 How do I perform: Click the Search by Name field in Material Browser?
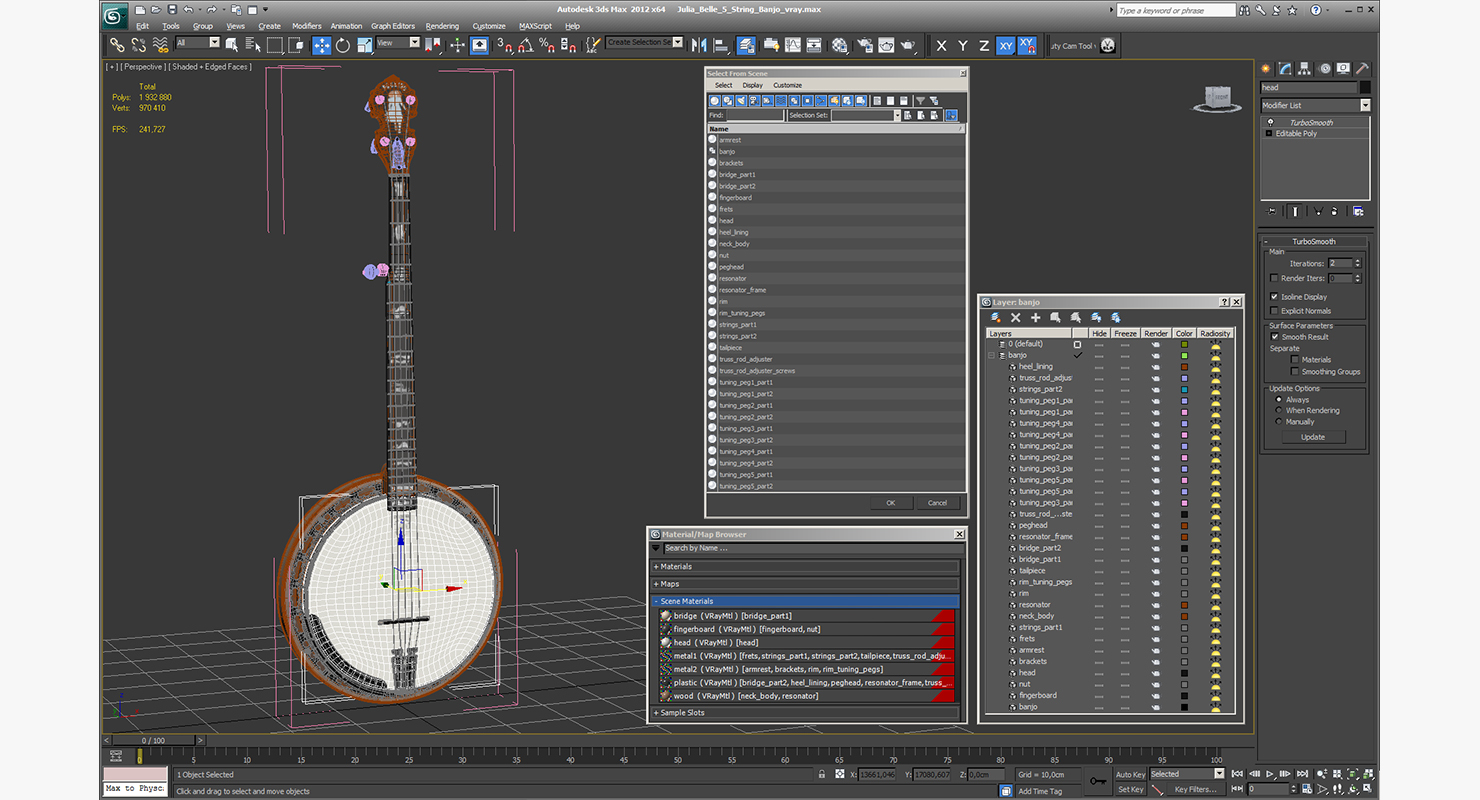point(813,548)
